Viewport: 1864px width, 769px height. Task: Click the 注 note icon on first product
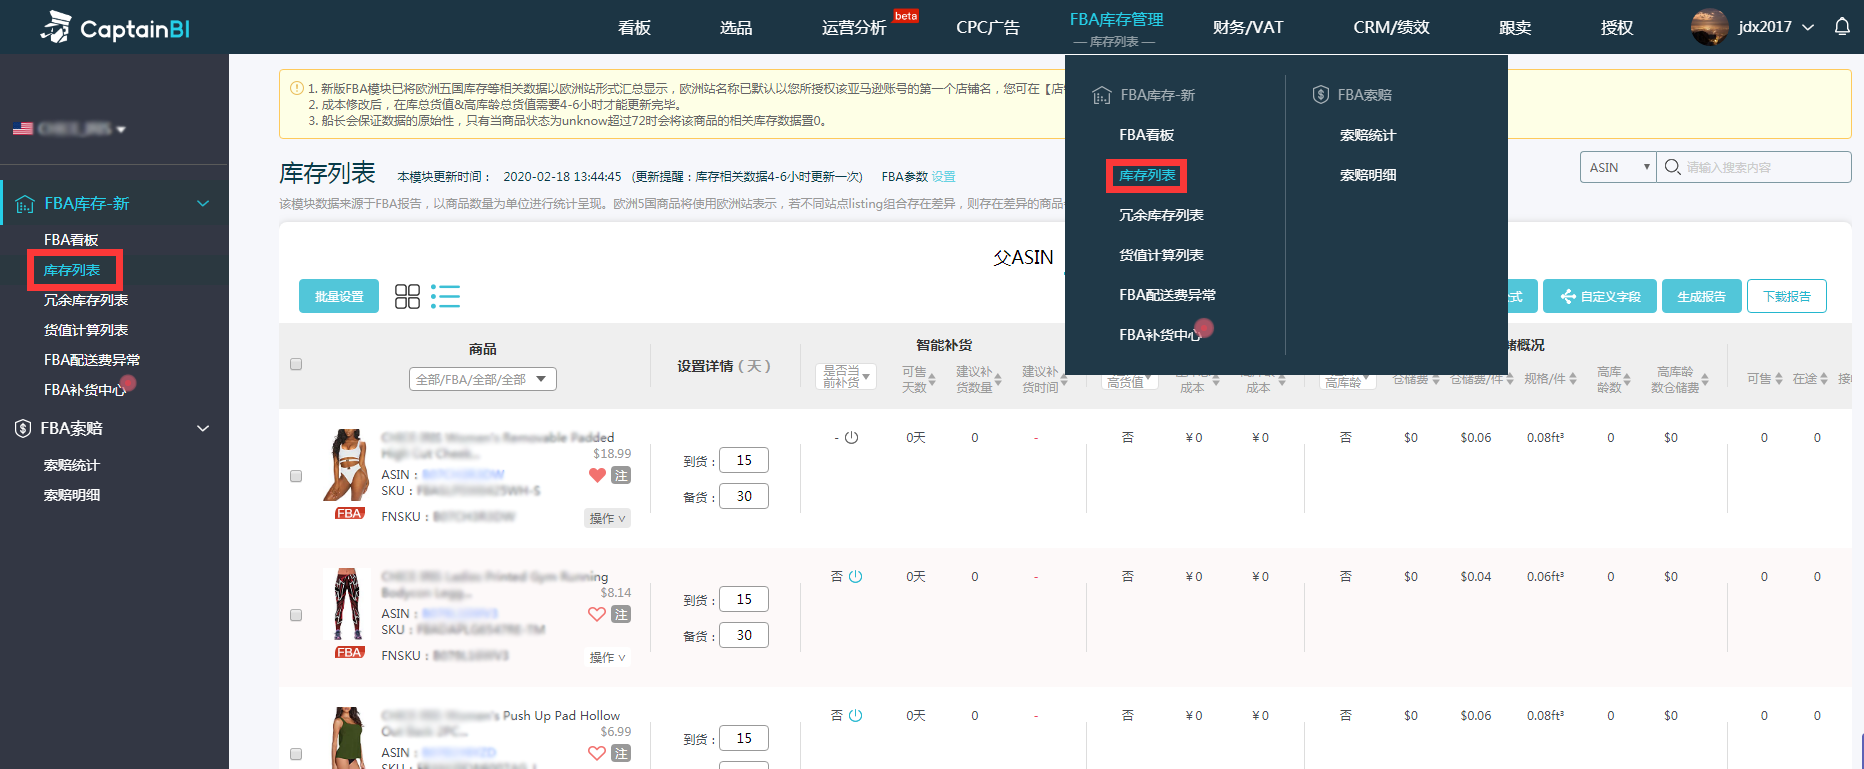[621, 475]
